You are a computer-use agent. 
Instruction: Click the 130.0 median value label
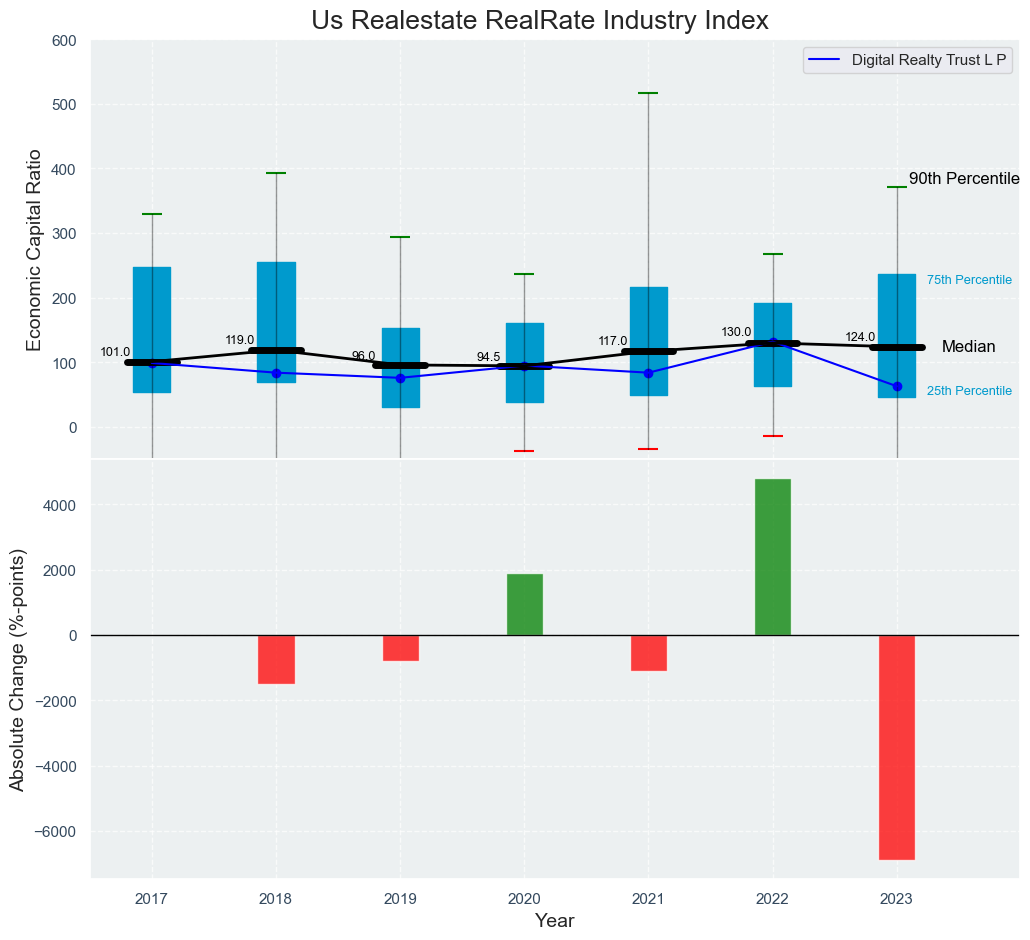[736, 332]
